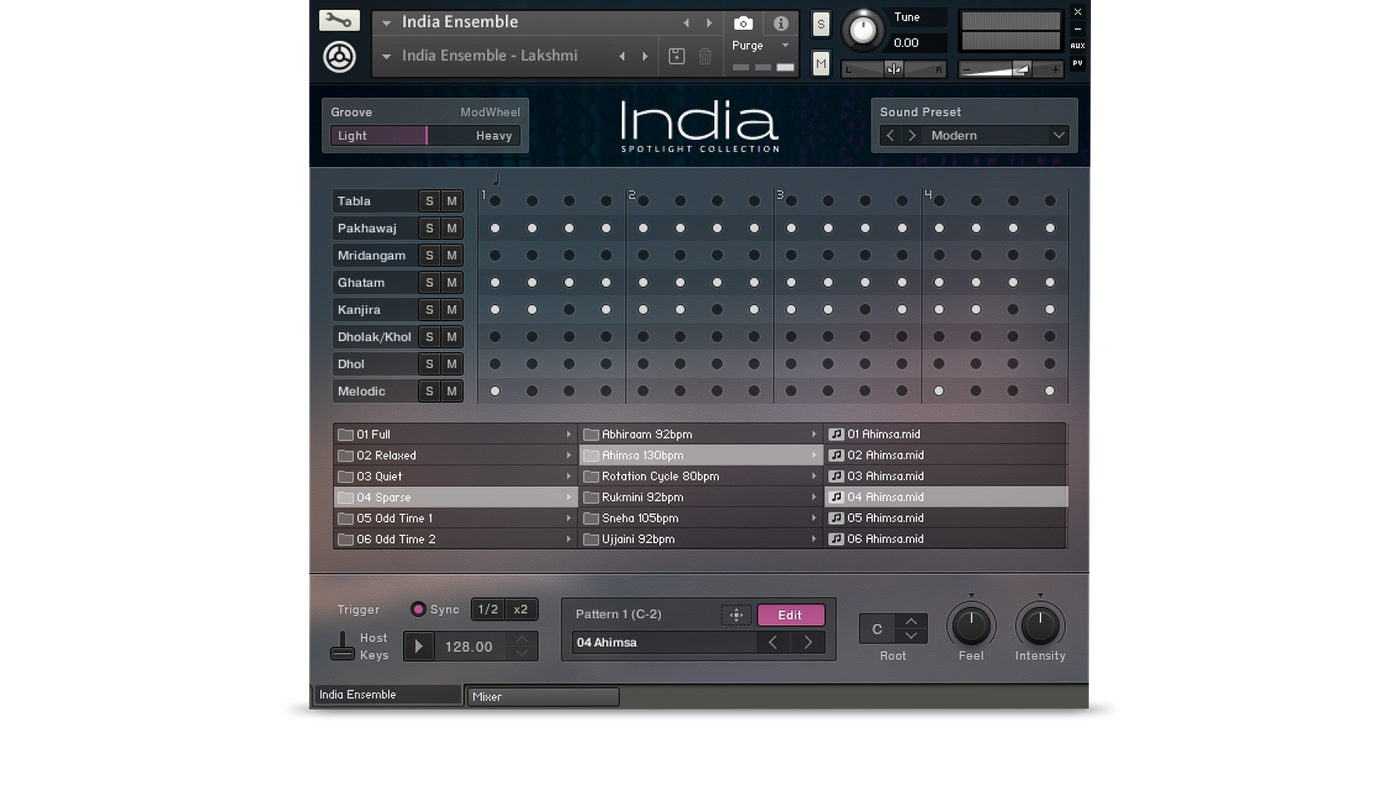Expand the 02 Relaxed folder
Viewport: 1400px width, 804px height.
pos(456,455)
